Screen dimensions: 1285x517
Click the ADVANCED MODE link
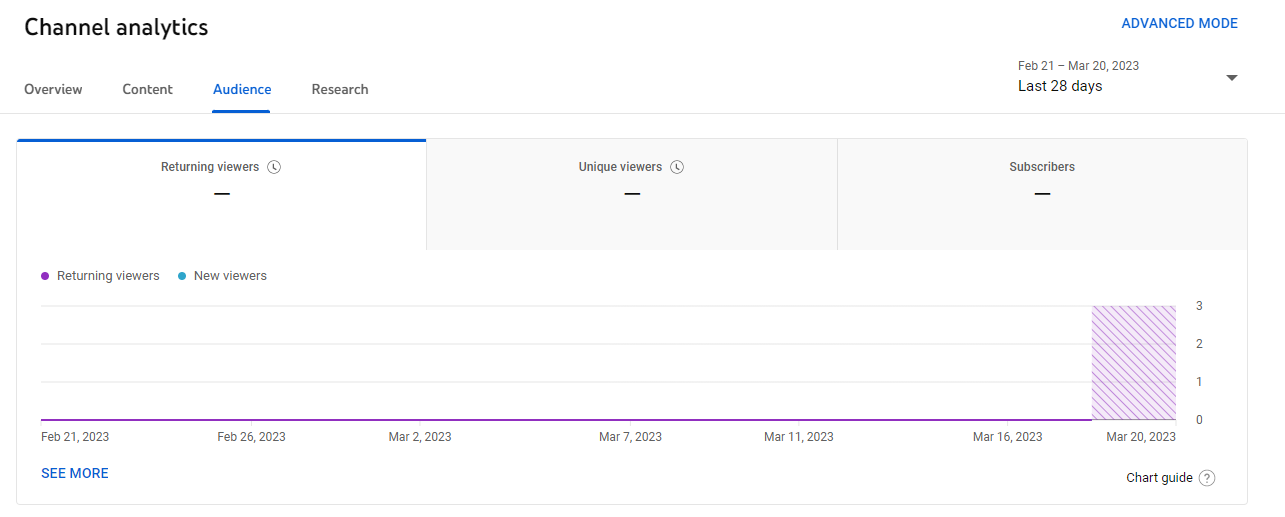pos(1180,23)
